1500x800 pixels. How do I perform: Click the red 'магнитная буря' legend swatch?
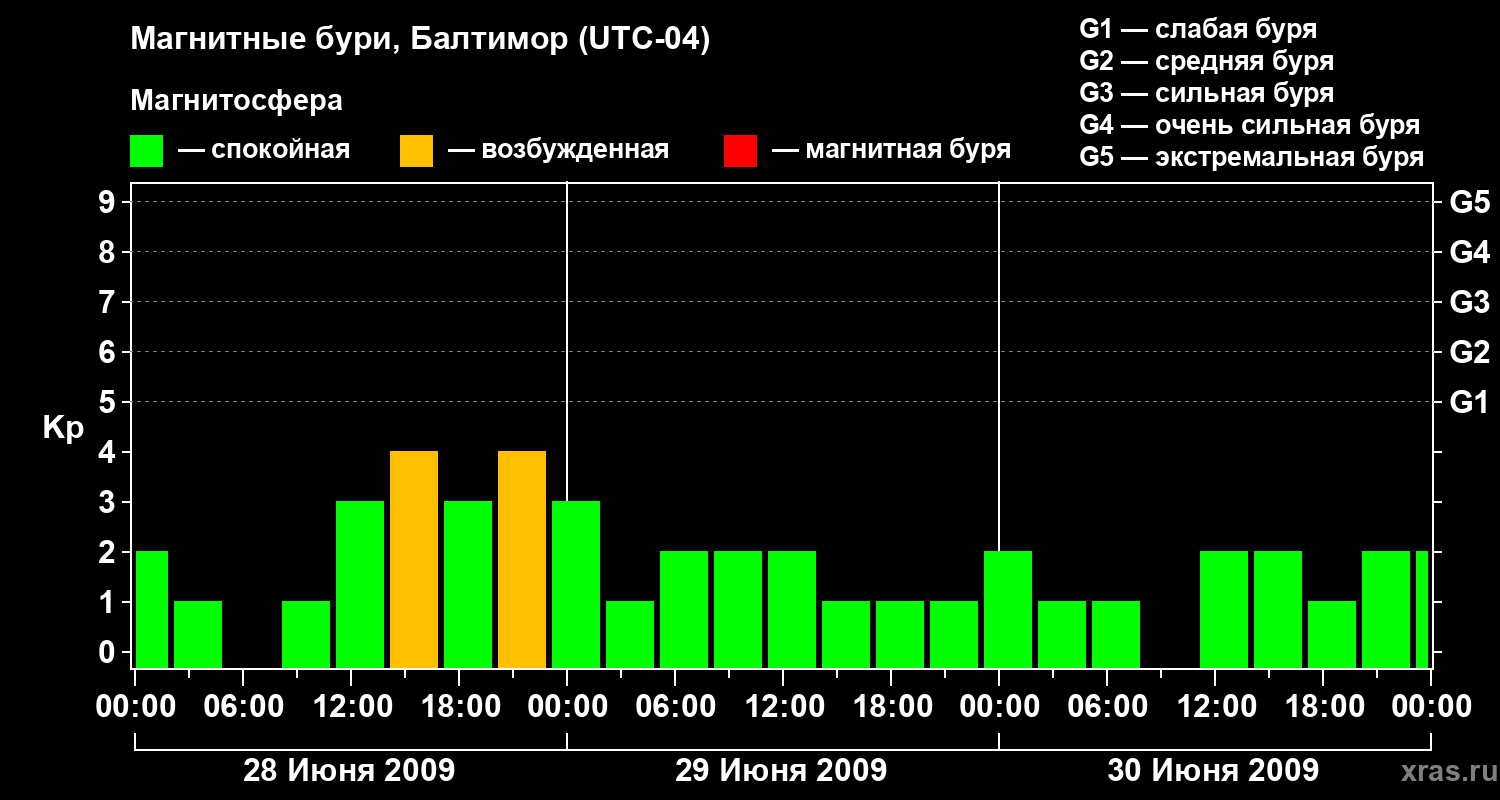(741, 151)
